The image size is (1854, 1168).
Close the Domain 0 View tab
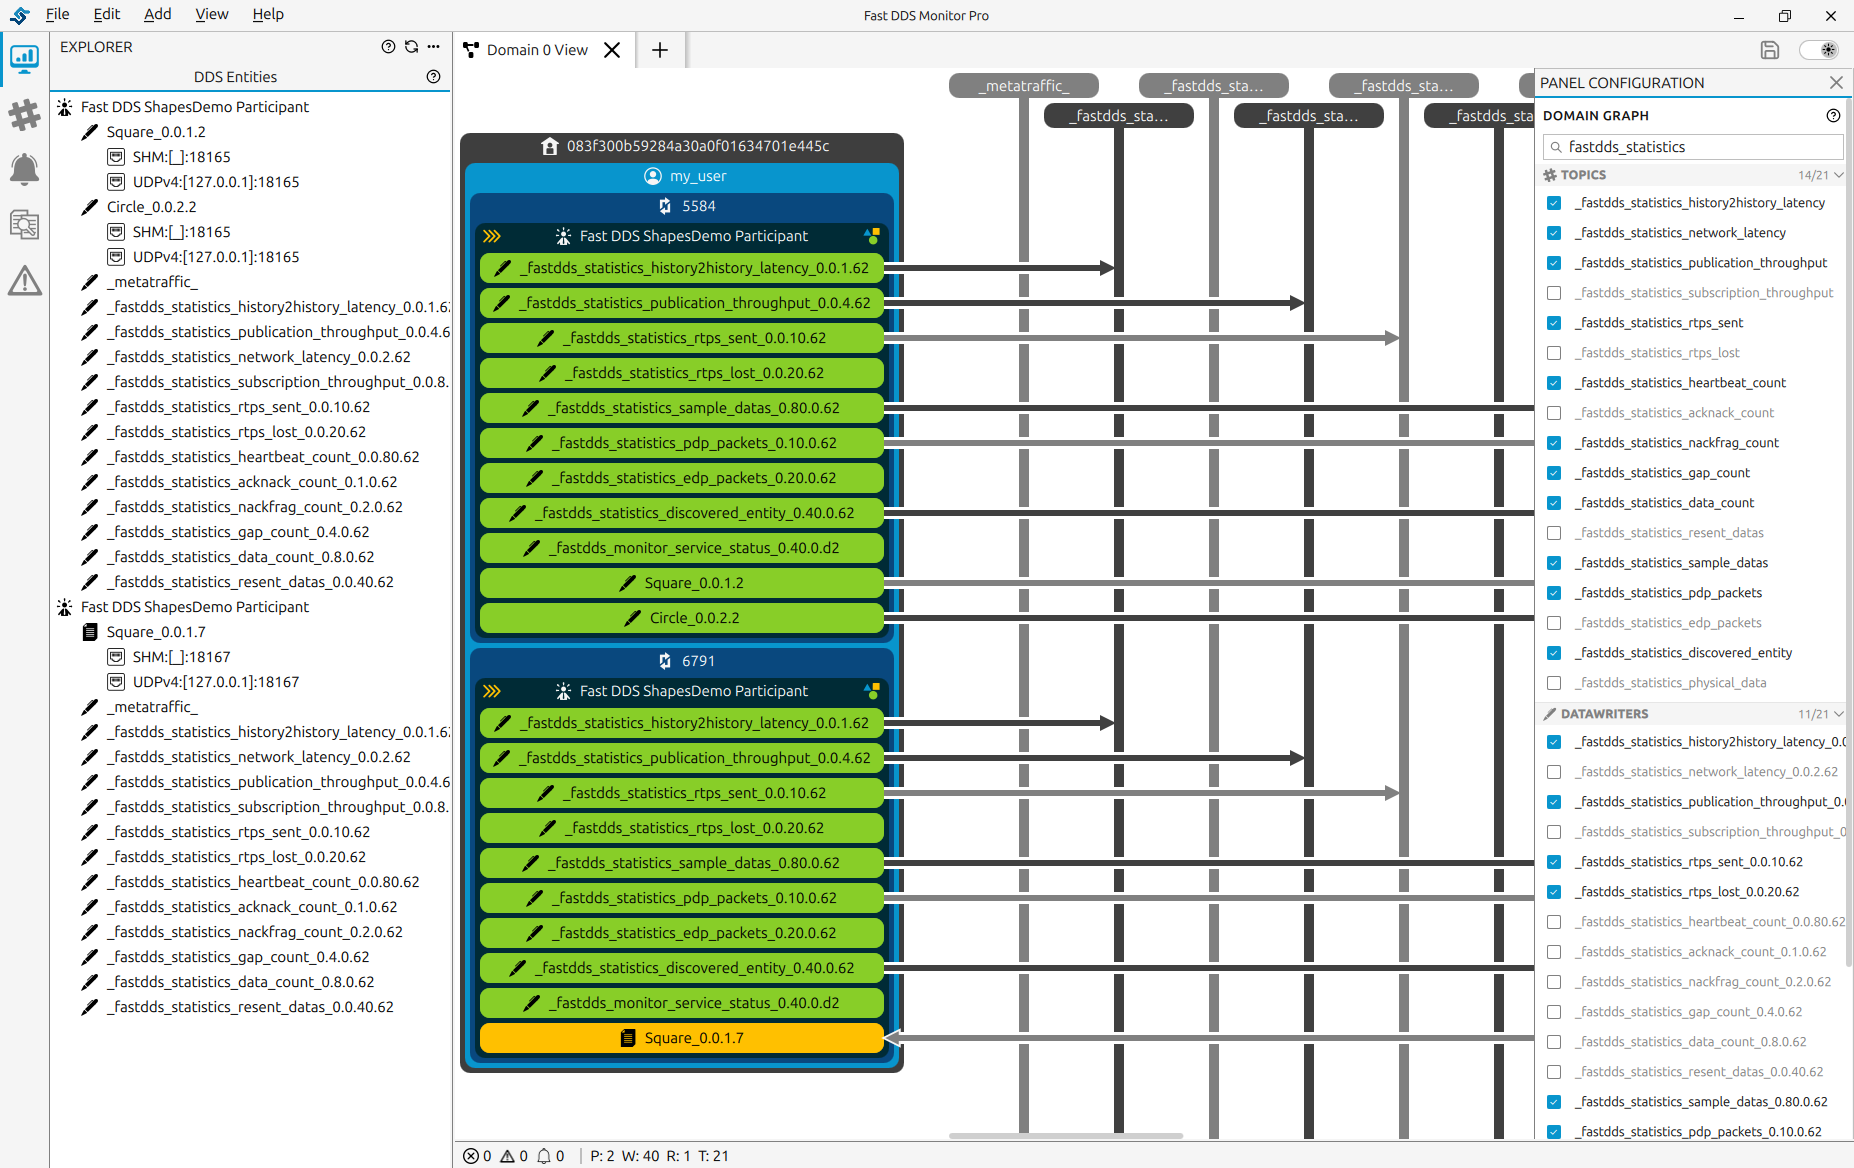[612, 50]
